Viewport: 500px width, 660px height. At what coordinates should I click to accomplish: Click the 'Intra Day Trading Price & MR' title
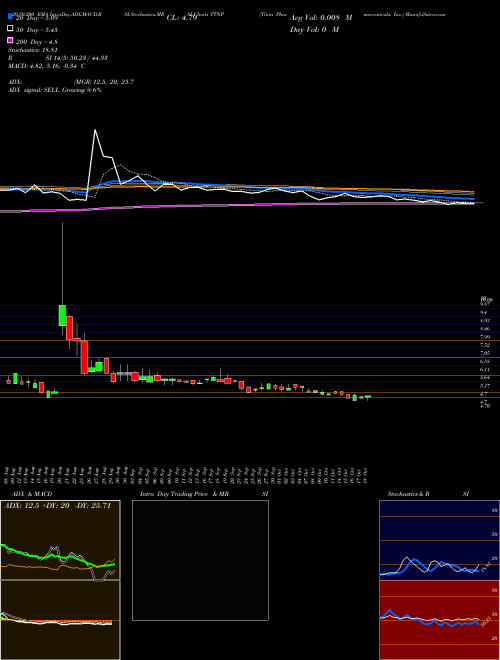click(184, 494)
